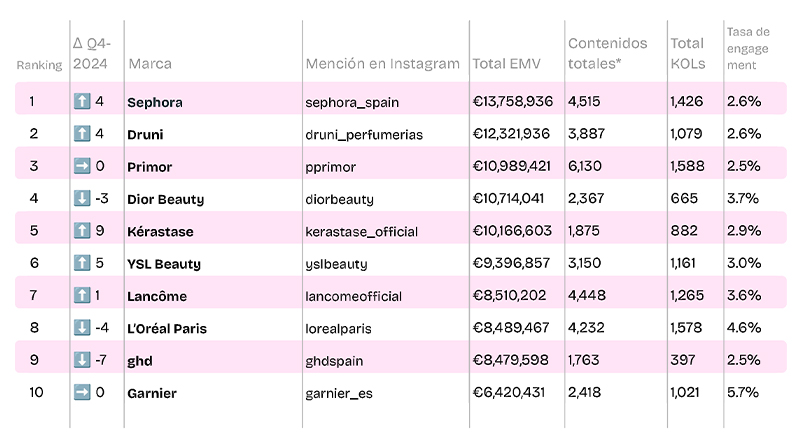
Task: Click the Marca column header
Action: pyautogui.click(x=149, y=64)
